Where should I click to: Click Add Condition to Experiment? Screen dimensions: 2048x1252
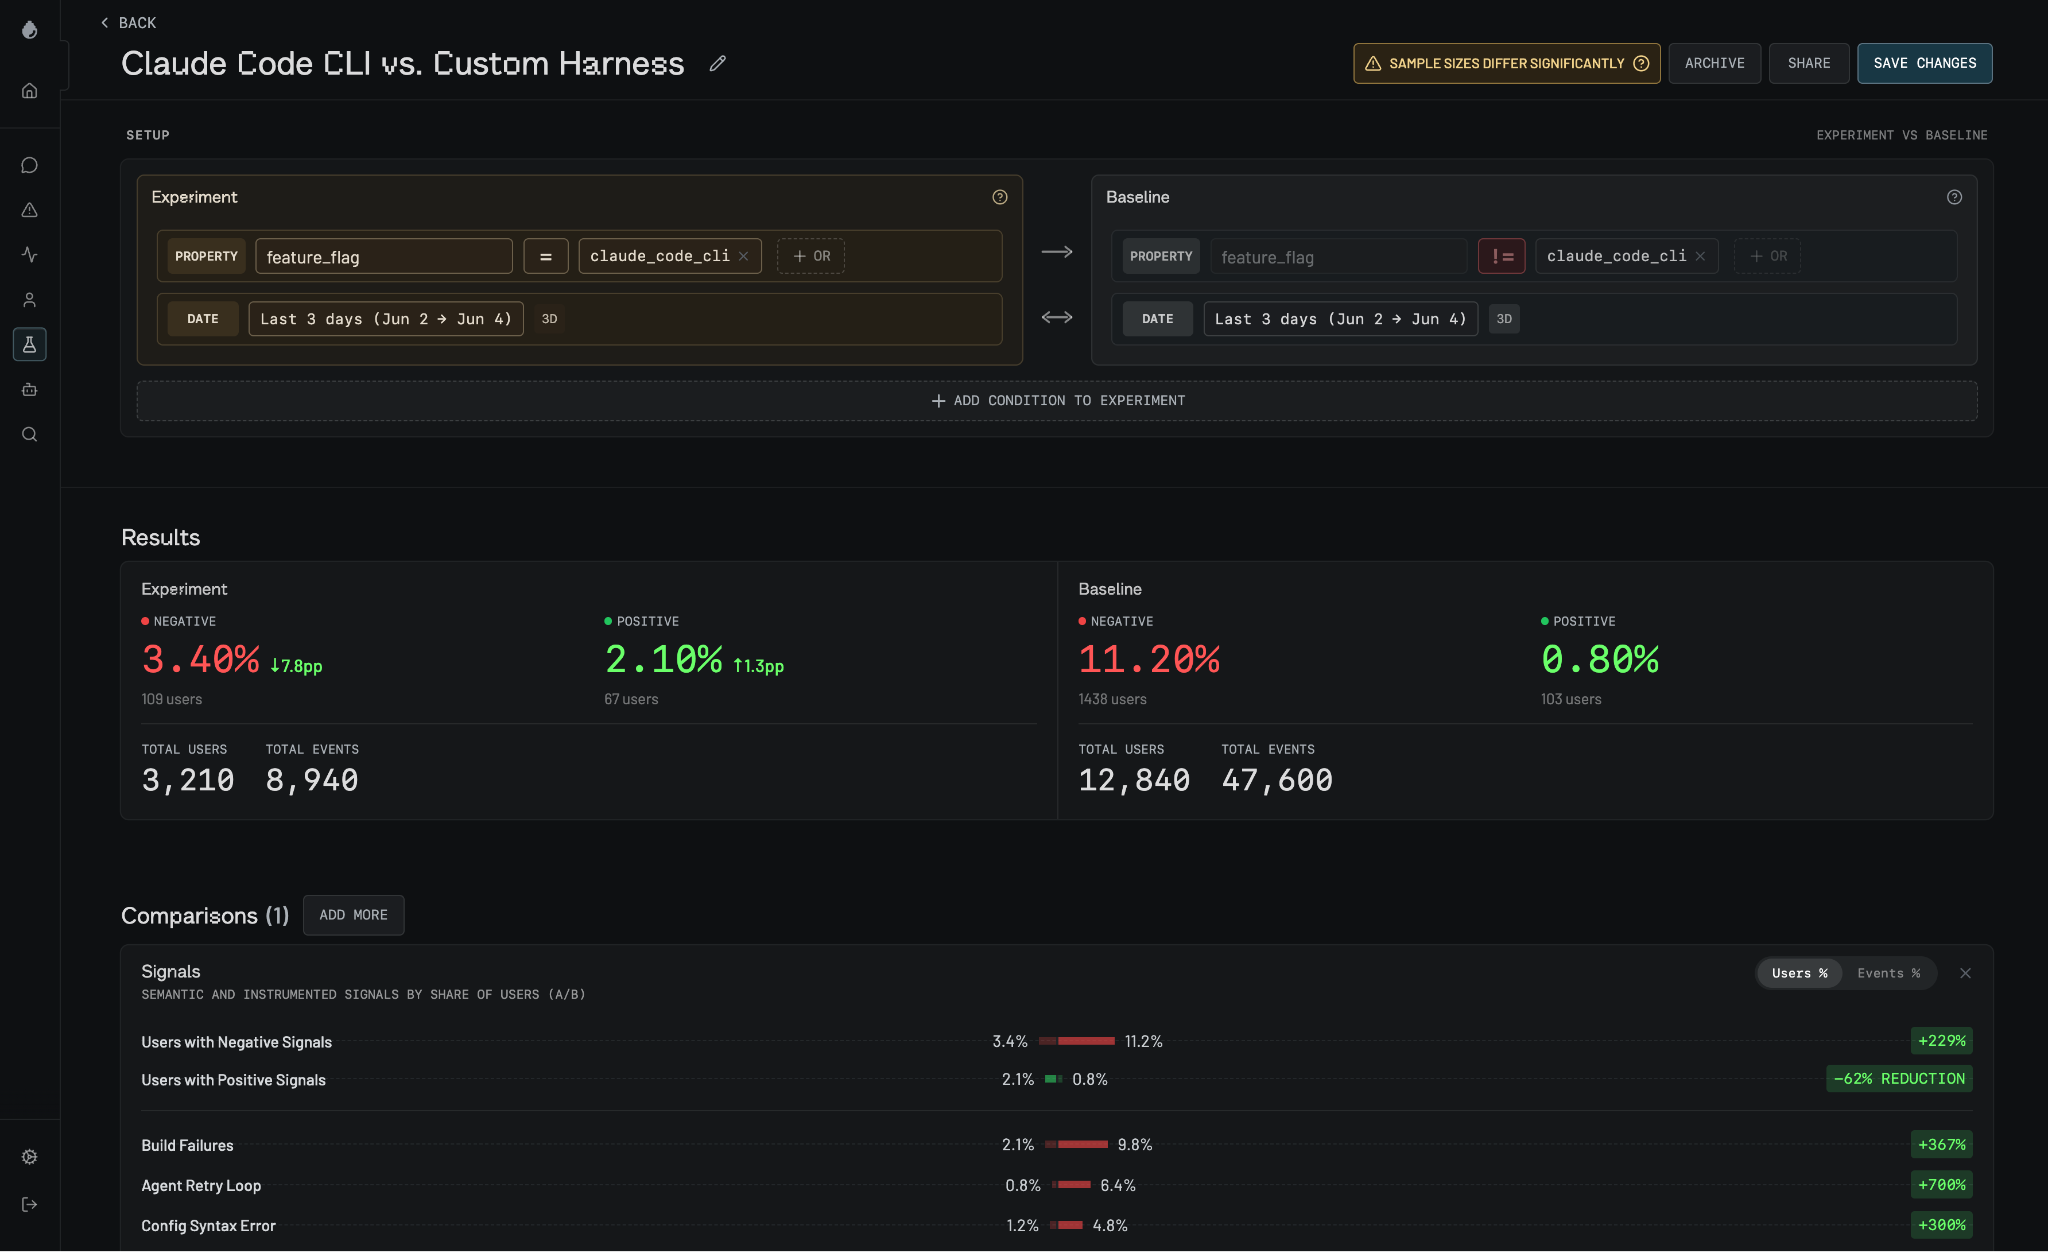click(1057, 401)
